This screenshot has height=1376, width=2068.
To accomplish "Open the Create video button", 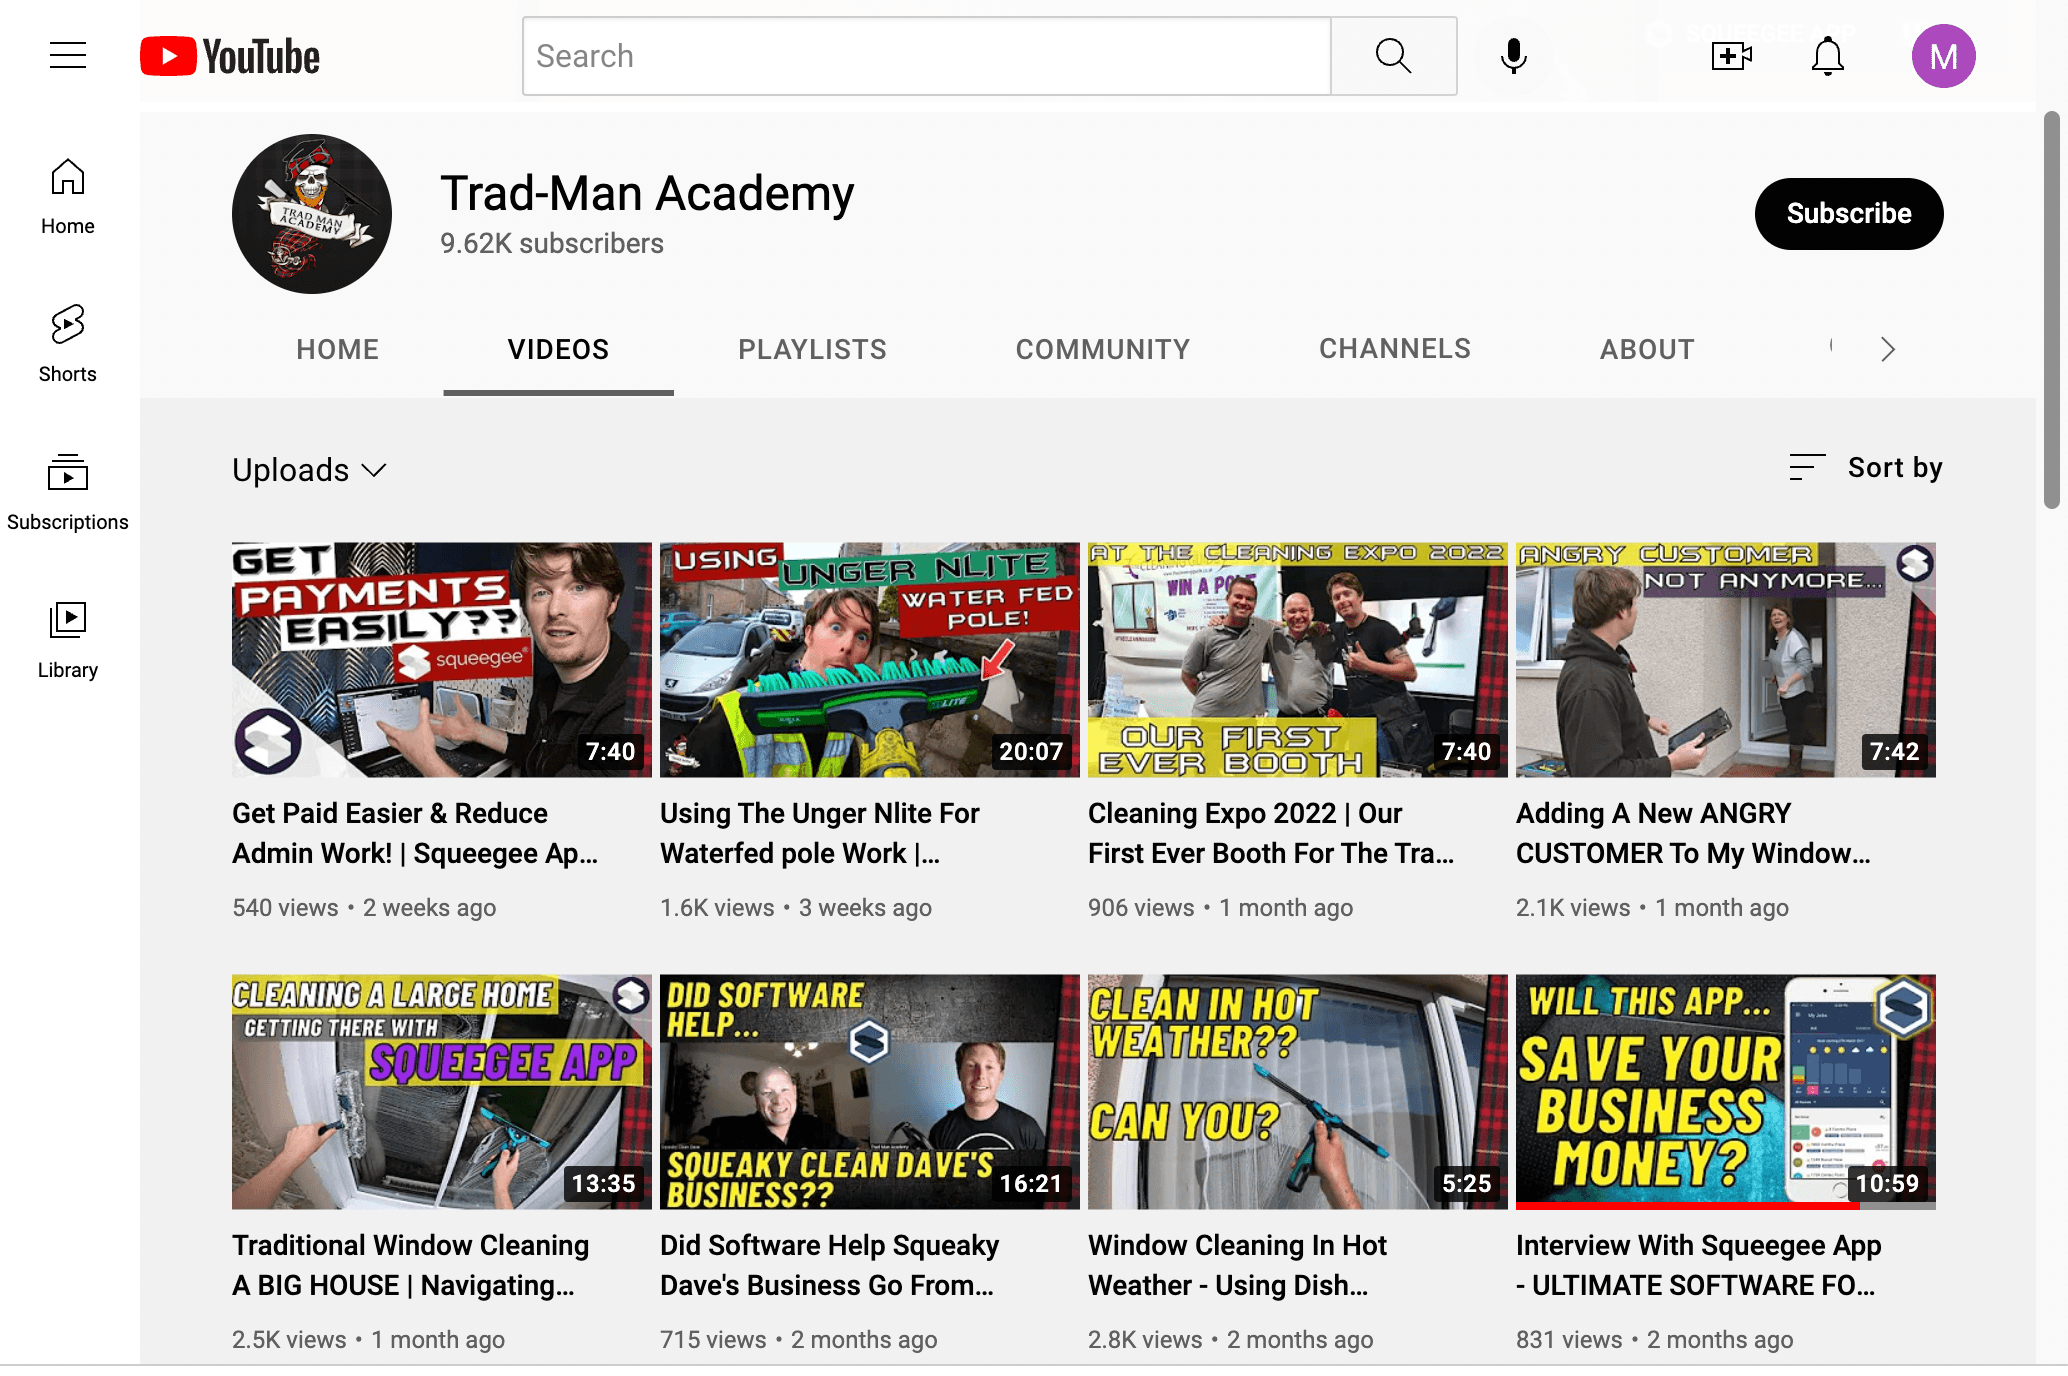I will [x=1731, y=56].
